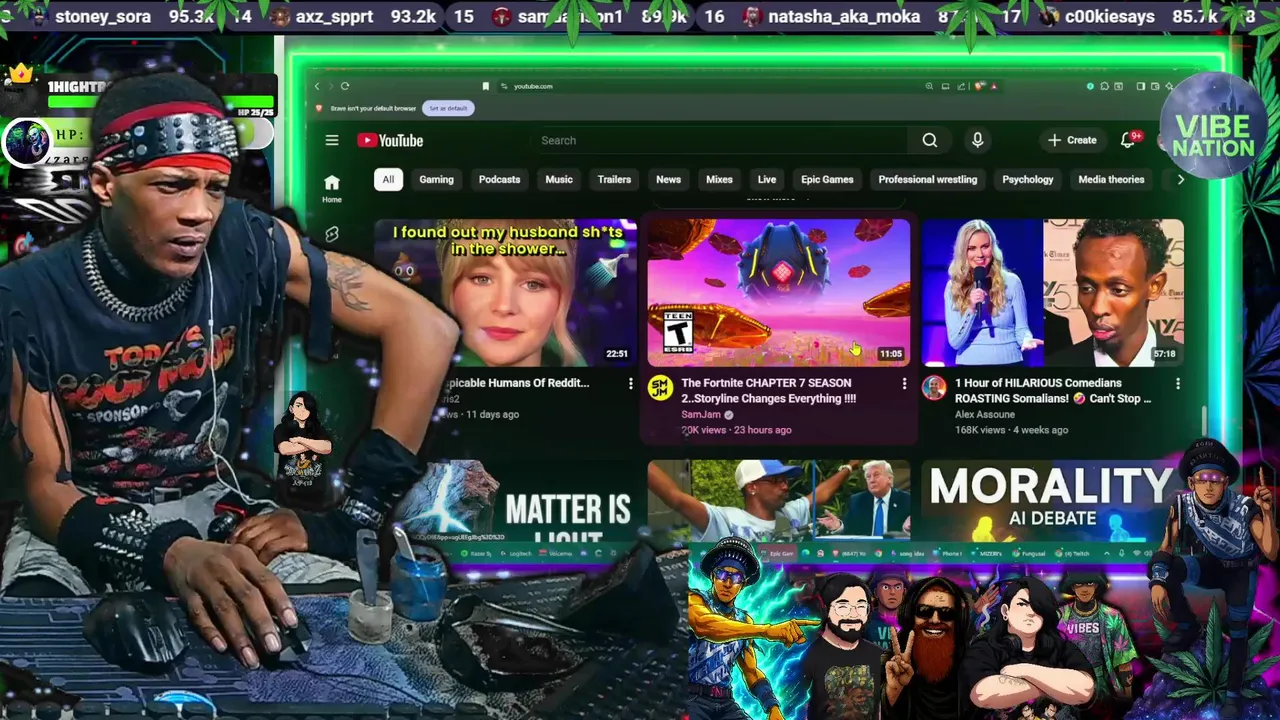
Task: Open Razer Synapse taskbar item
Action: click(475, 553)
